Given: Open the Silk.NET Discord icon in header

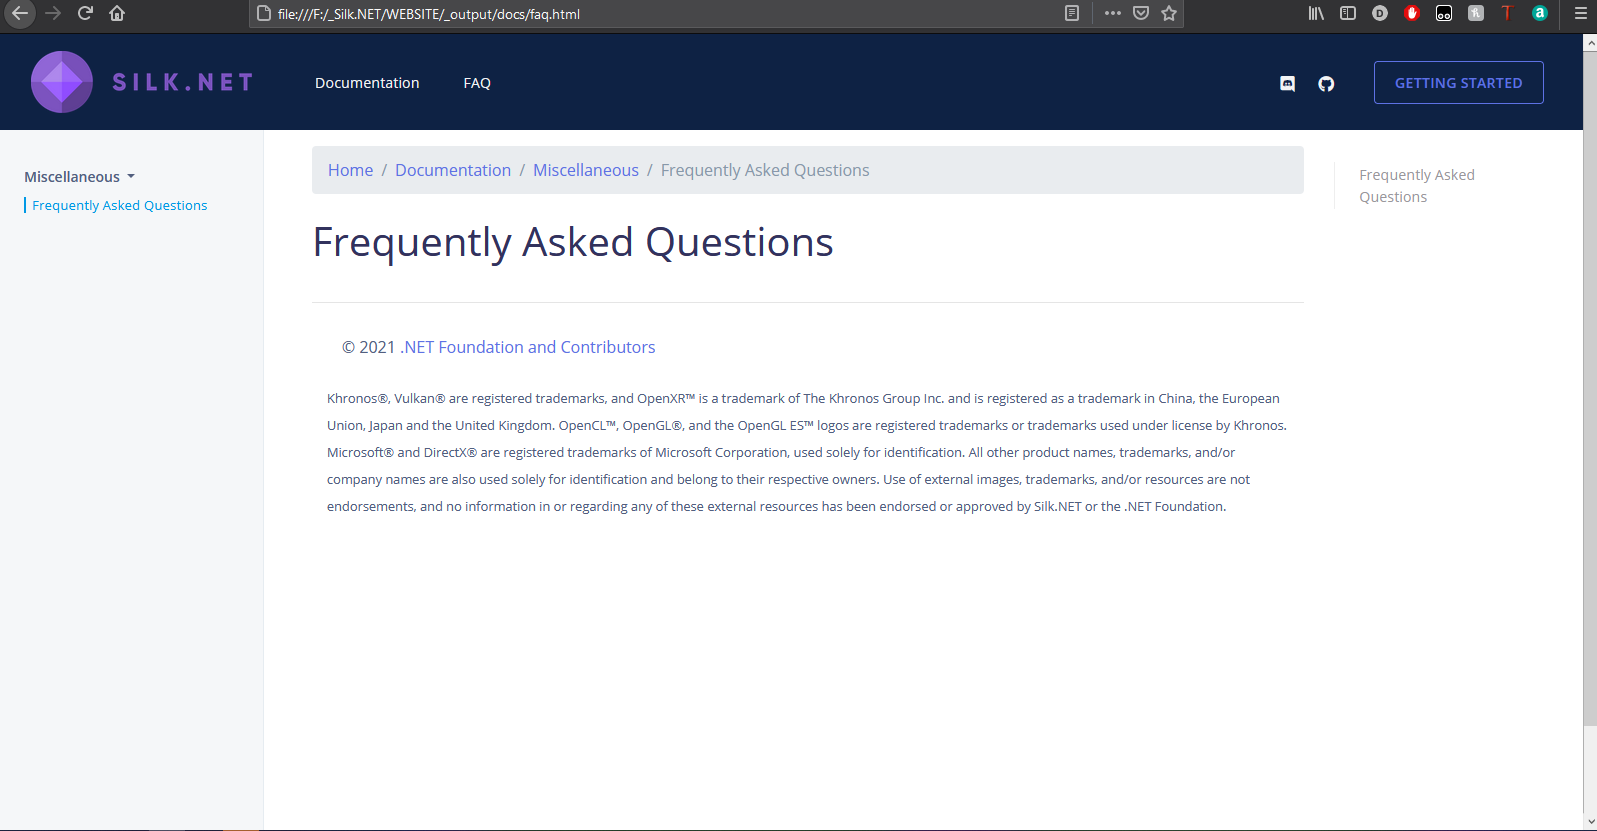Looking at the screenshot, I should click(1287, 84).
